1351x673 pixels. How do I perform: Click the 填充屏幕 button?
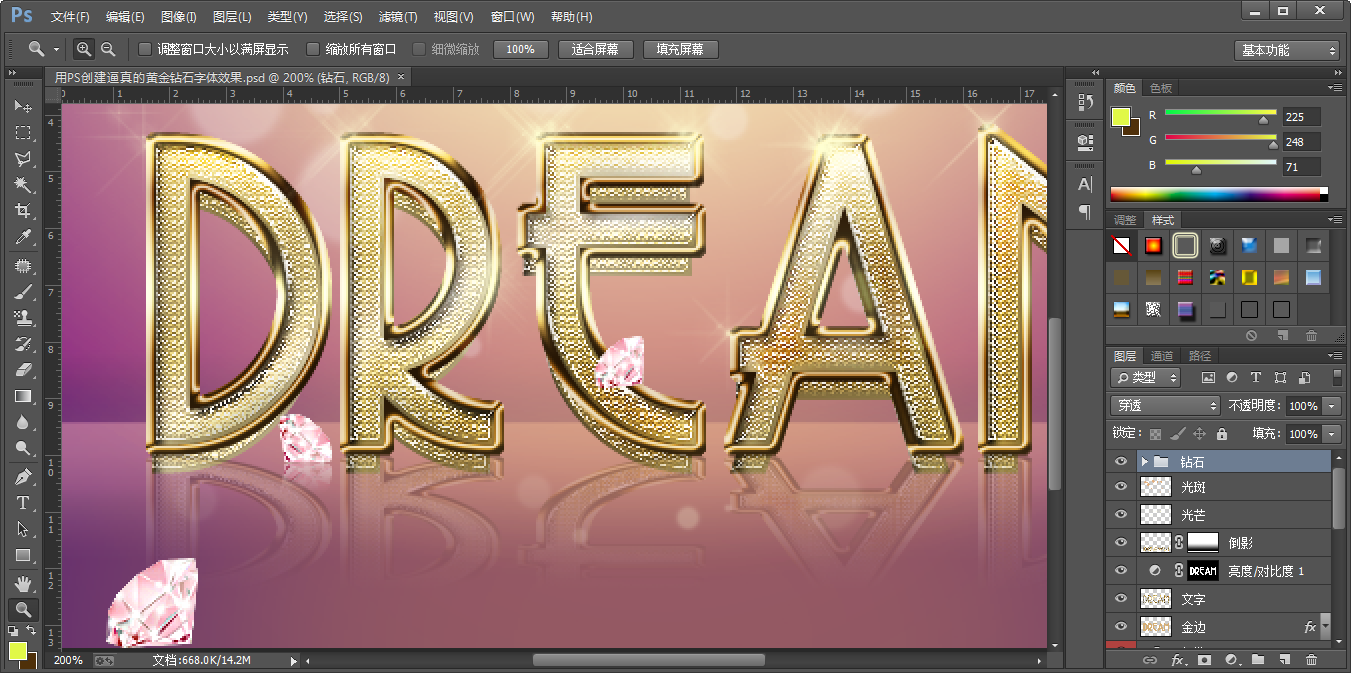point(680,49)
